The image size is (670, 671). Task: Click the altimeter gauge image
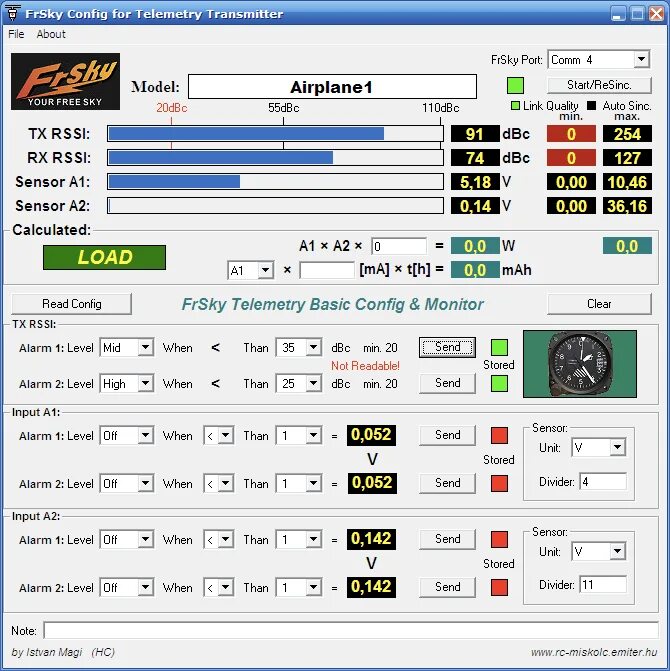[580, 364]
